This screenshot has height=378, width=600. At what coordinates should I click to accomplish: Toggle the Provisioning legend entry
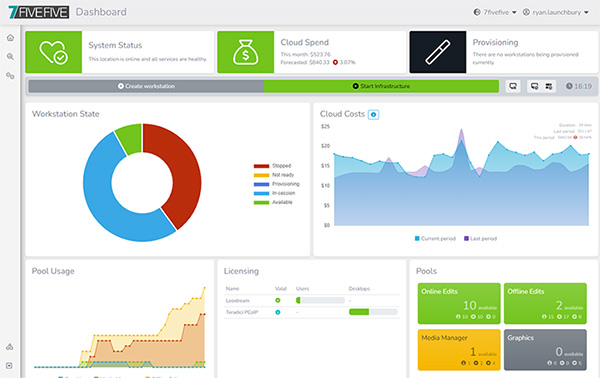click(x=277, y=184)
